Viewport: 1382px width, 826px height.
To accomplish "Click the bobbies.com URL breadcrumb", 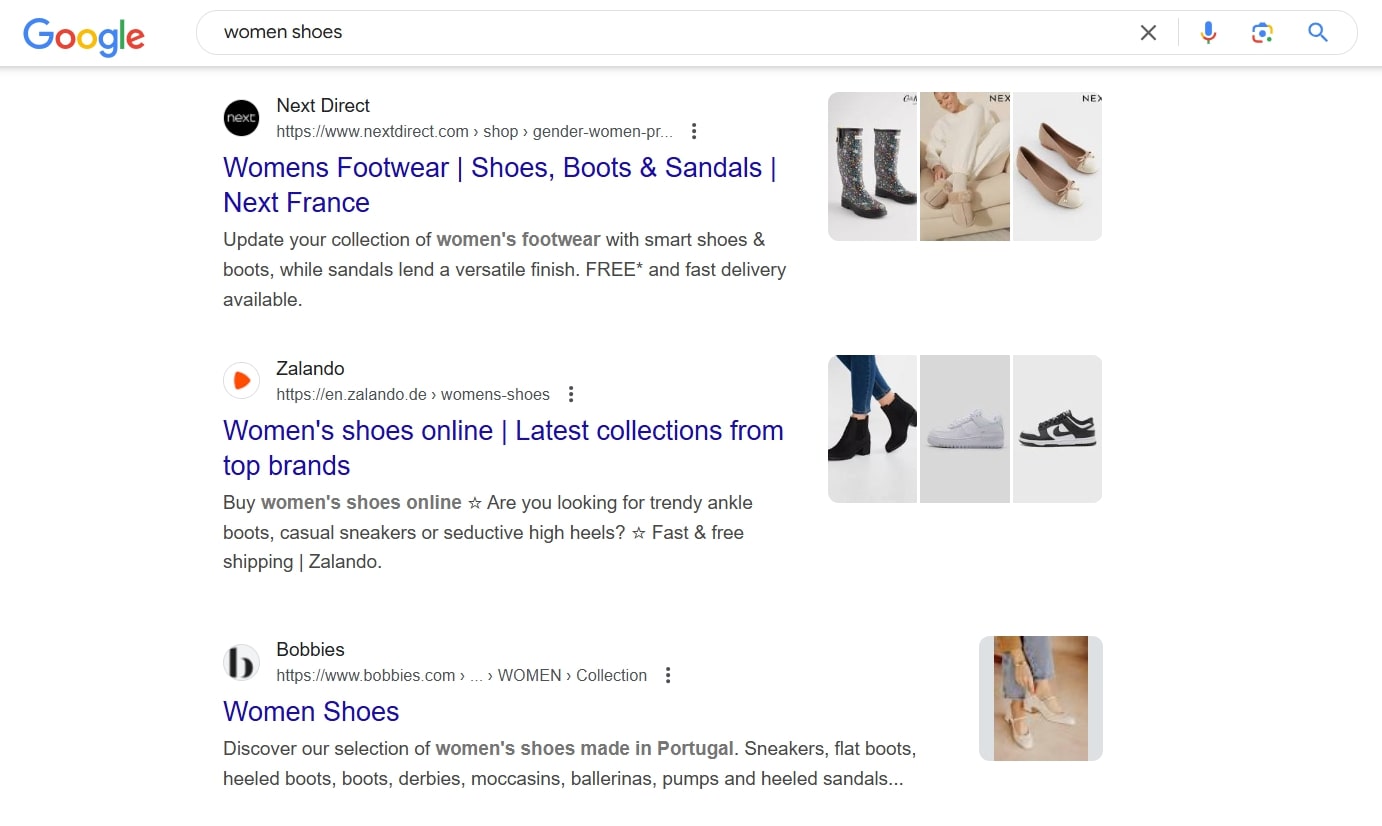I will point(462,675).
